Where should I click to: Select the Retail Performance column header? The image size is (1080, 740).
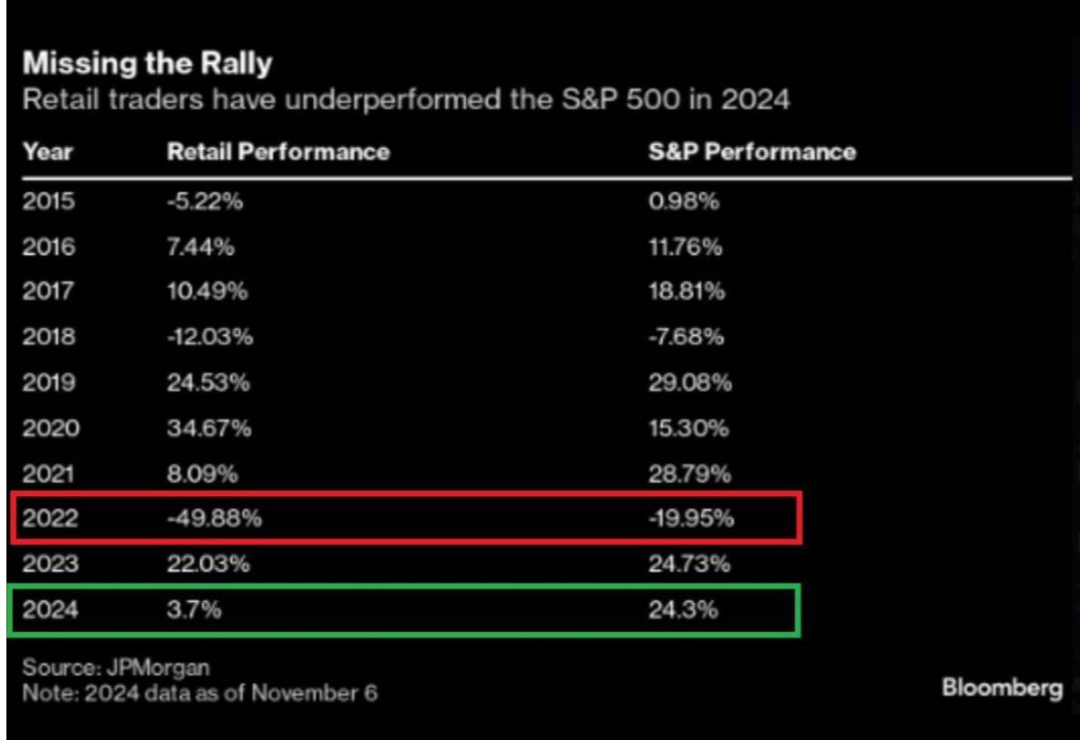click(x=278, y=152)
